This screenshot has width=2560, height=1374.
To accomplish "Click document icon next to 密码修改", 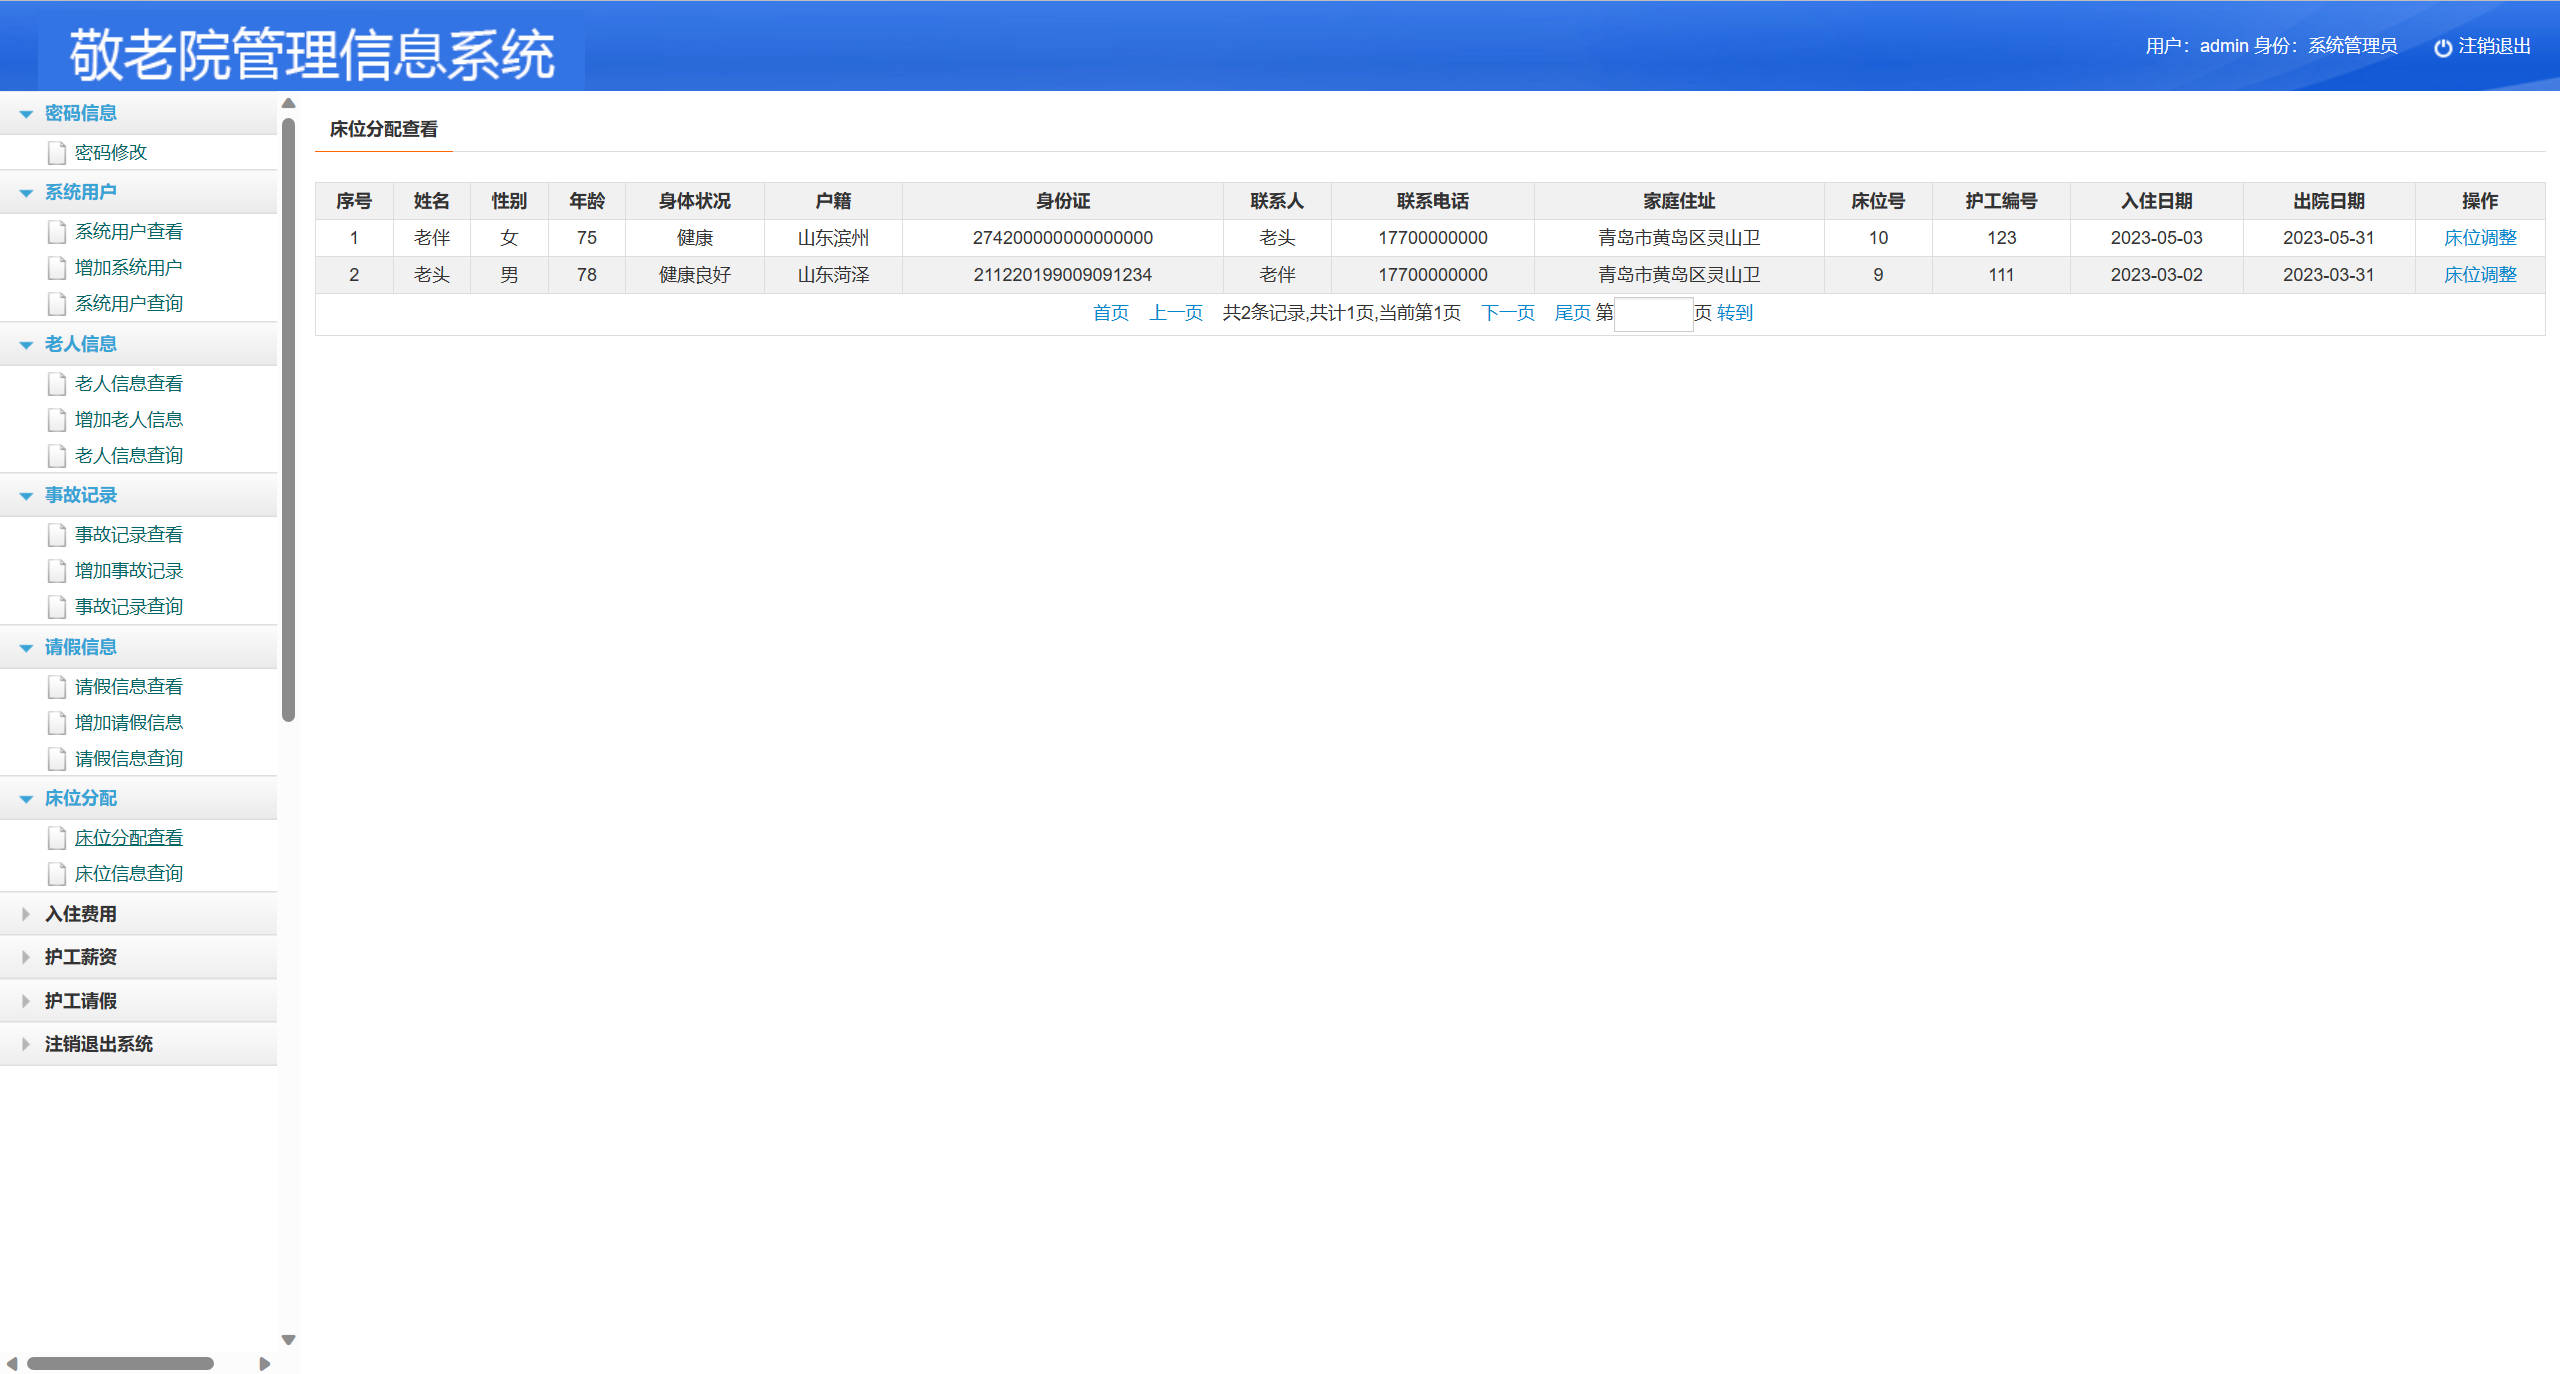I will [57, 153].
